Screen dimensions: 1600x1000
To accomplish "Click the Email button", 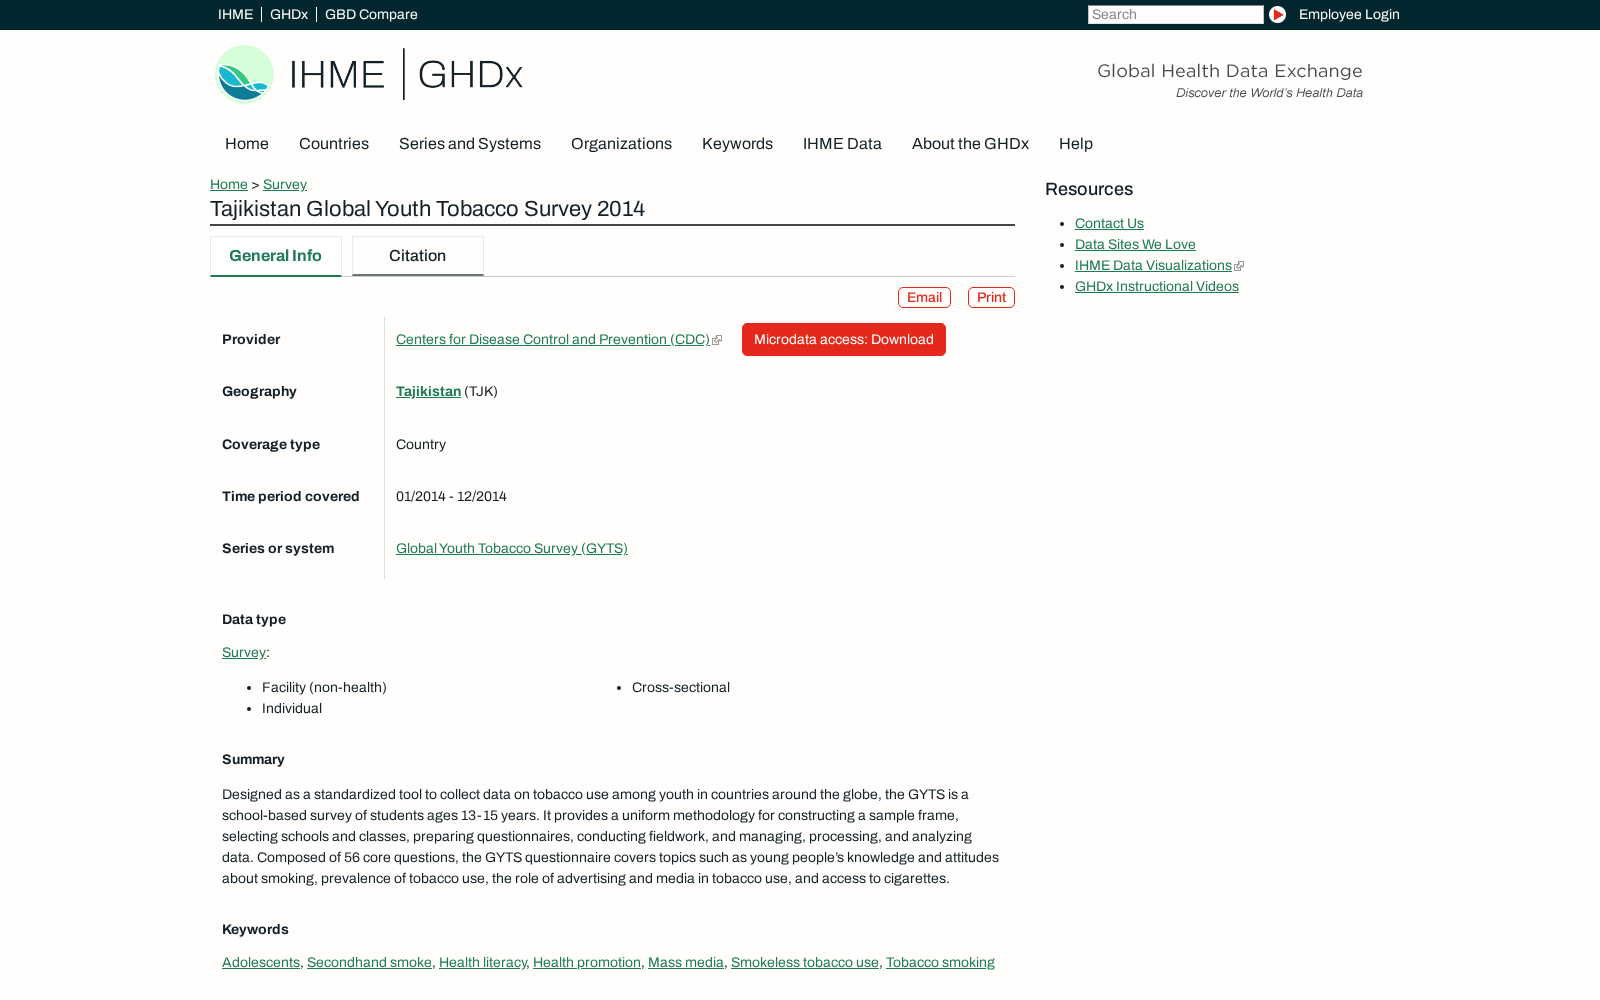I will (924, 297).
